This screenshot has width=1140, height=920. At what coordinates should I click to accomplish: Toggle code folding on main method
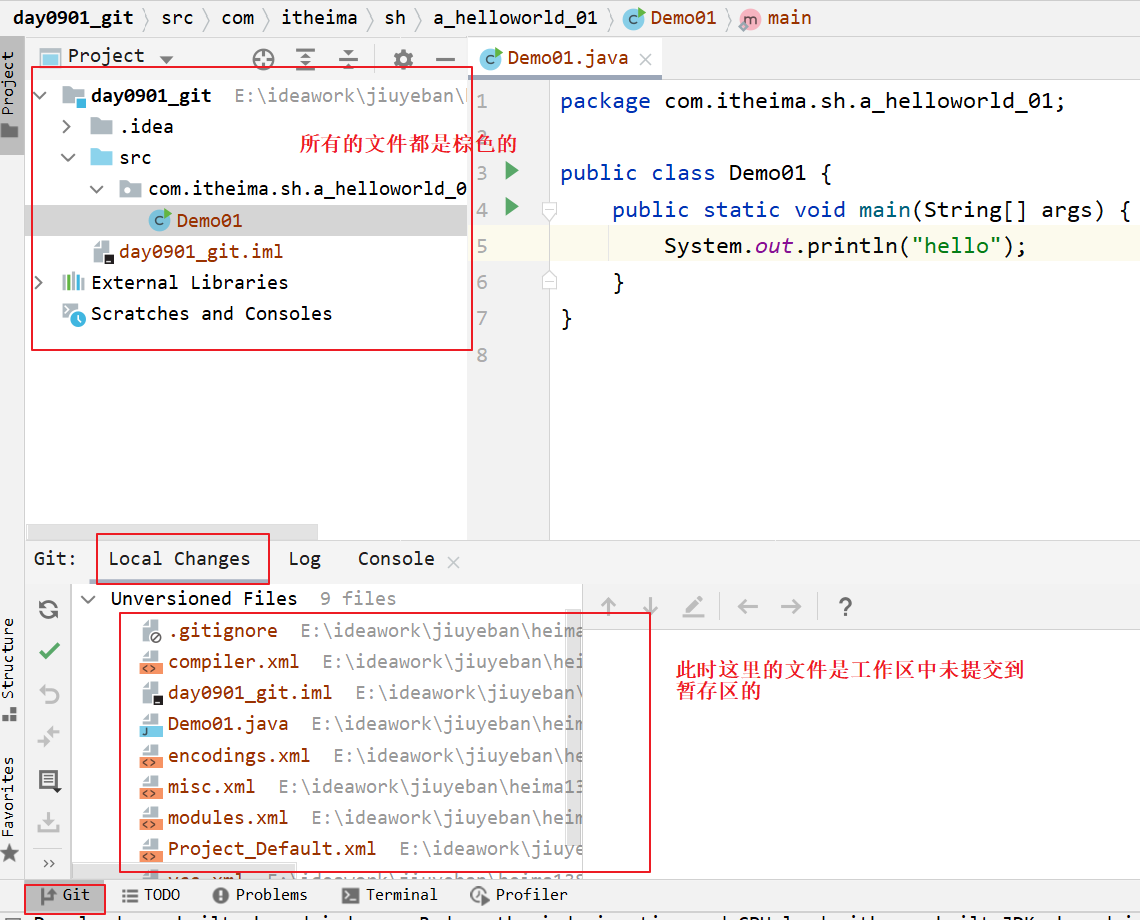(x=548, y=210)
